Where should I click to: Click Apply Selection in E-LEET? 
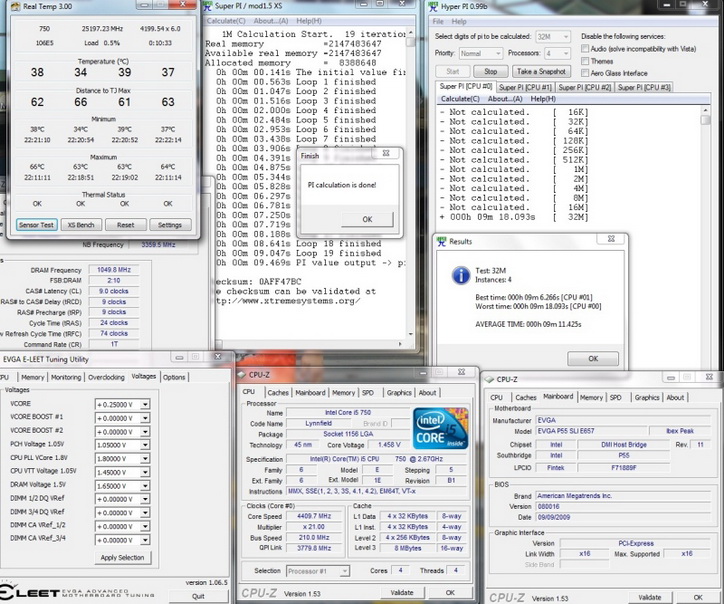(x=122, y=557)
